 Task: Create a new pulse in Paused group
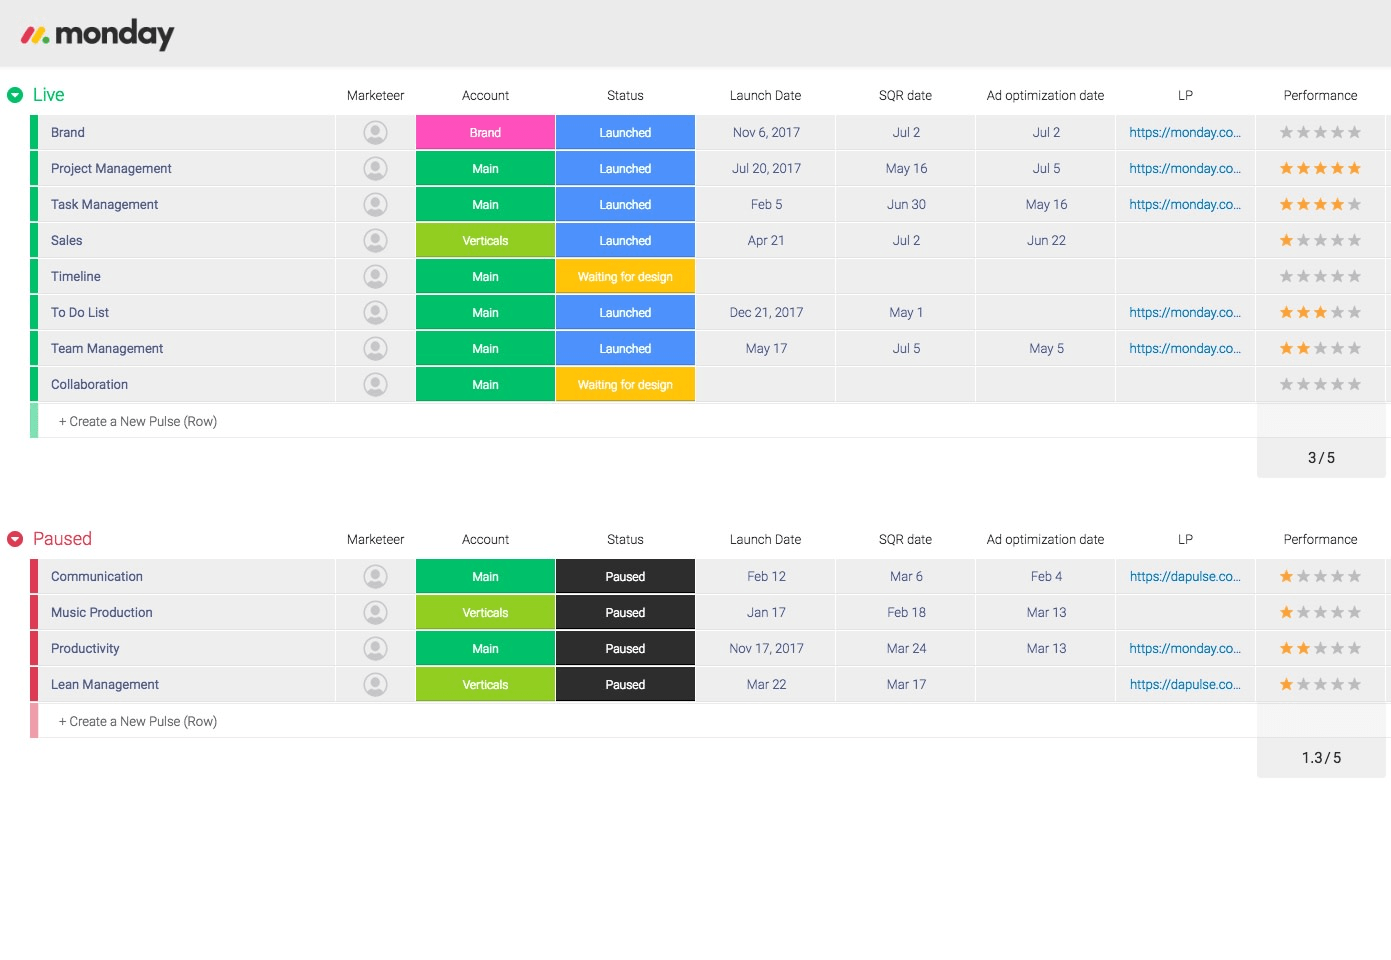tap(138, 721)
